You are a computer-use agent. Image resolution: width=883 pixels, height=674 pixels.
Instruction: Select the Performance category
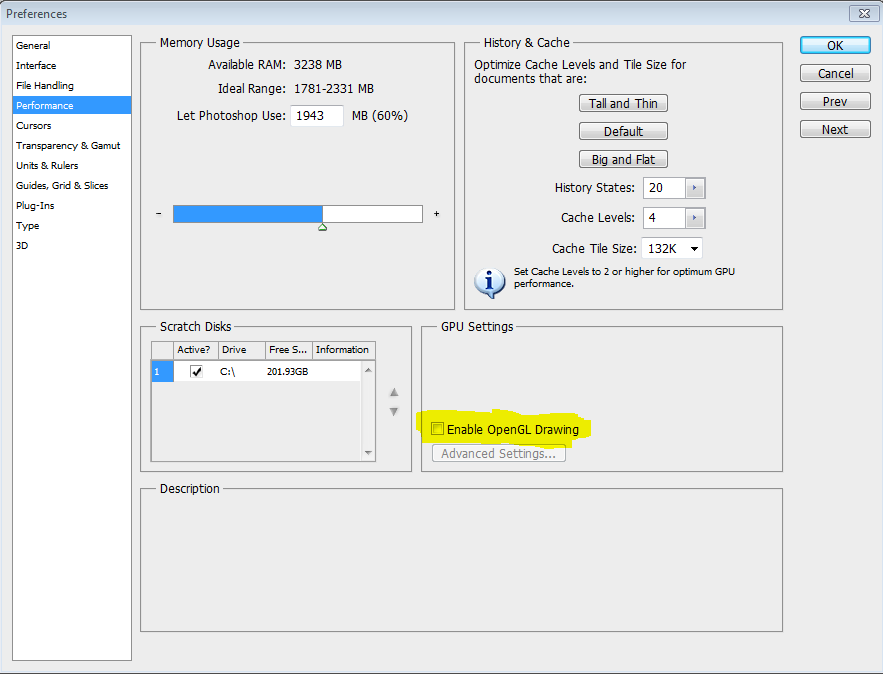coord(72,105)
